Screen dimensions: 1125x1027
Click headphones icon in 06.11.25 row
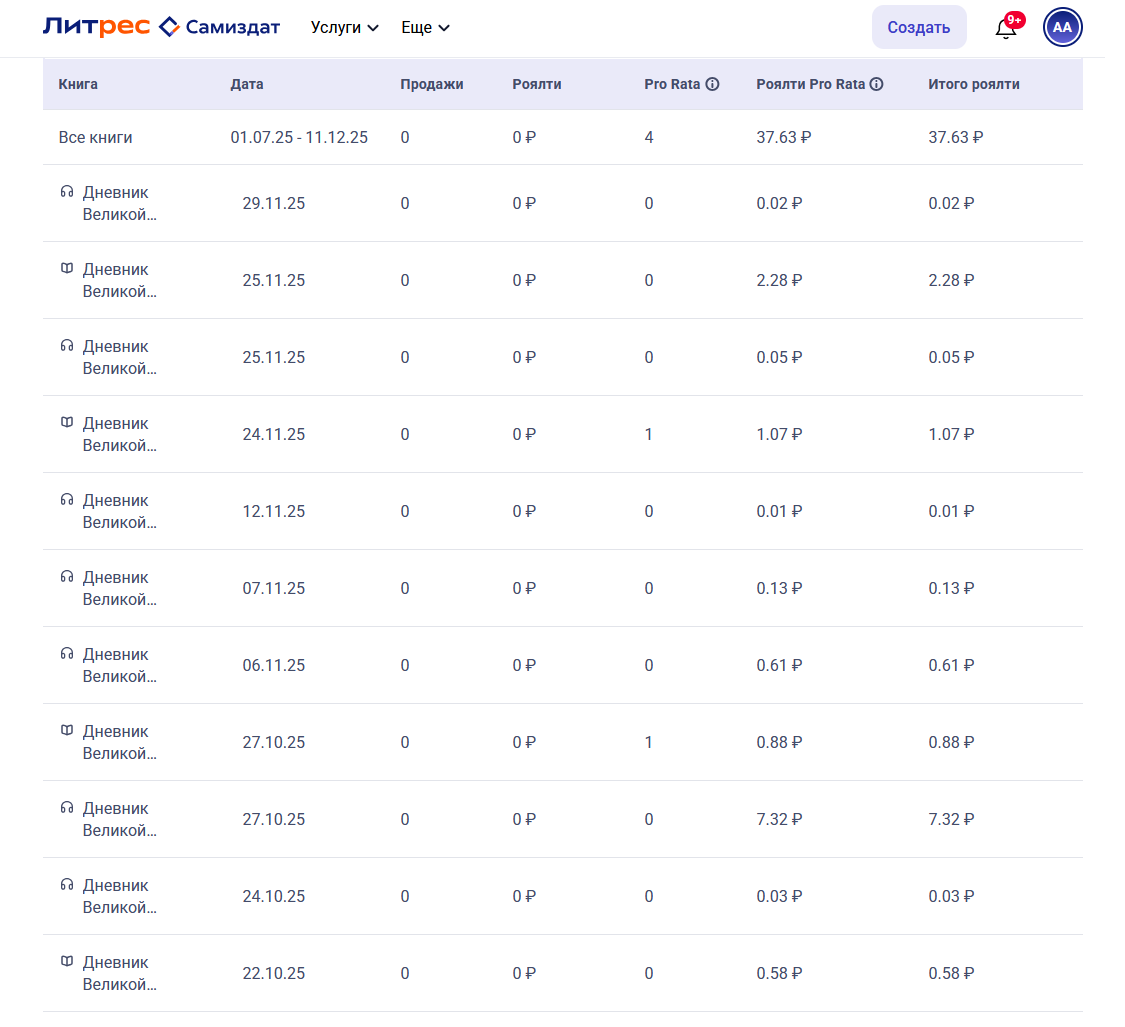67,654
